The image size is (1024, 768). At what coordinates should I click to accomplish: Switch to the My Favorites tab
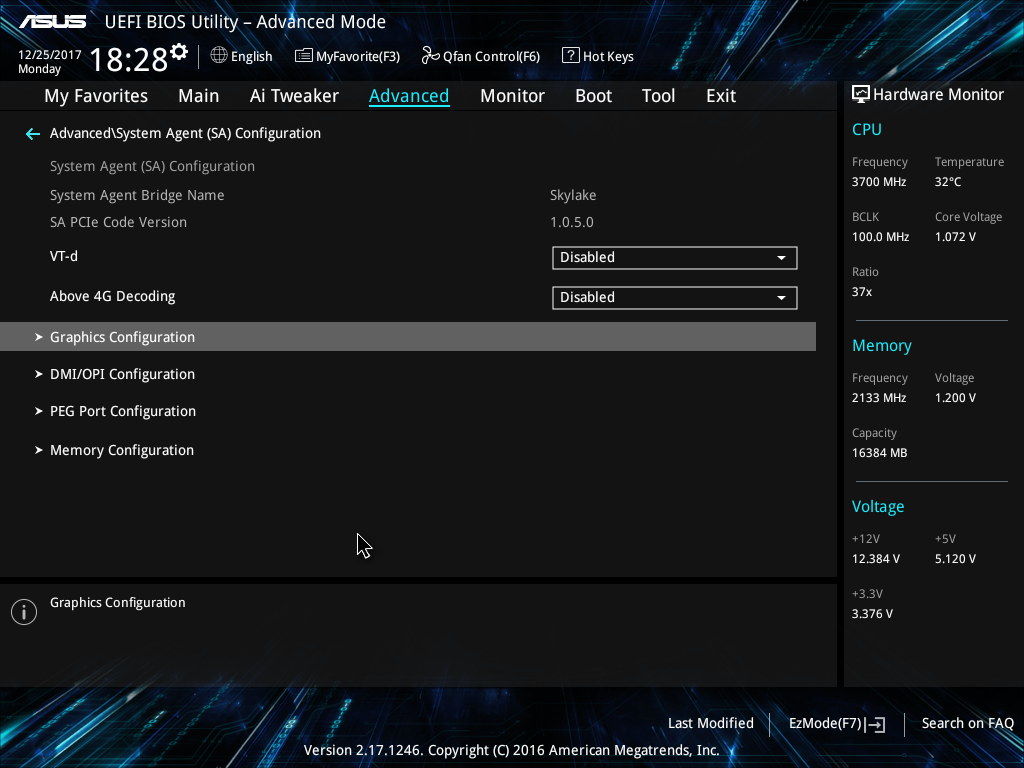click(96, 96)
